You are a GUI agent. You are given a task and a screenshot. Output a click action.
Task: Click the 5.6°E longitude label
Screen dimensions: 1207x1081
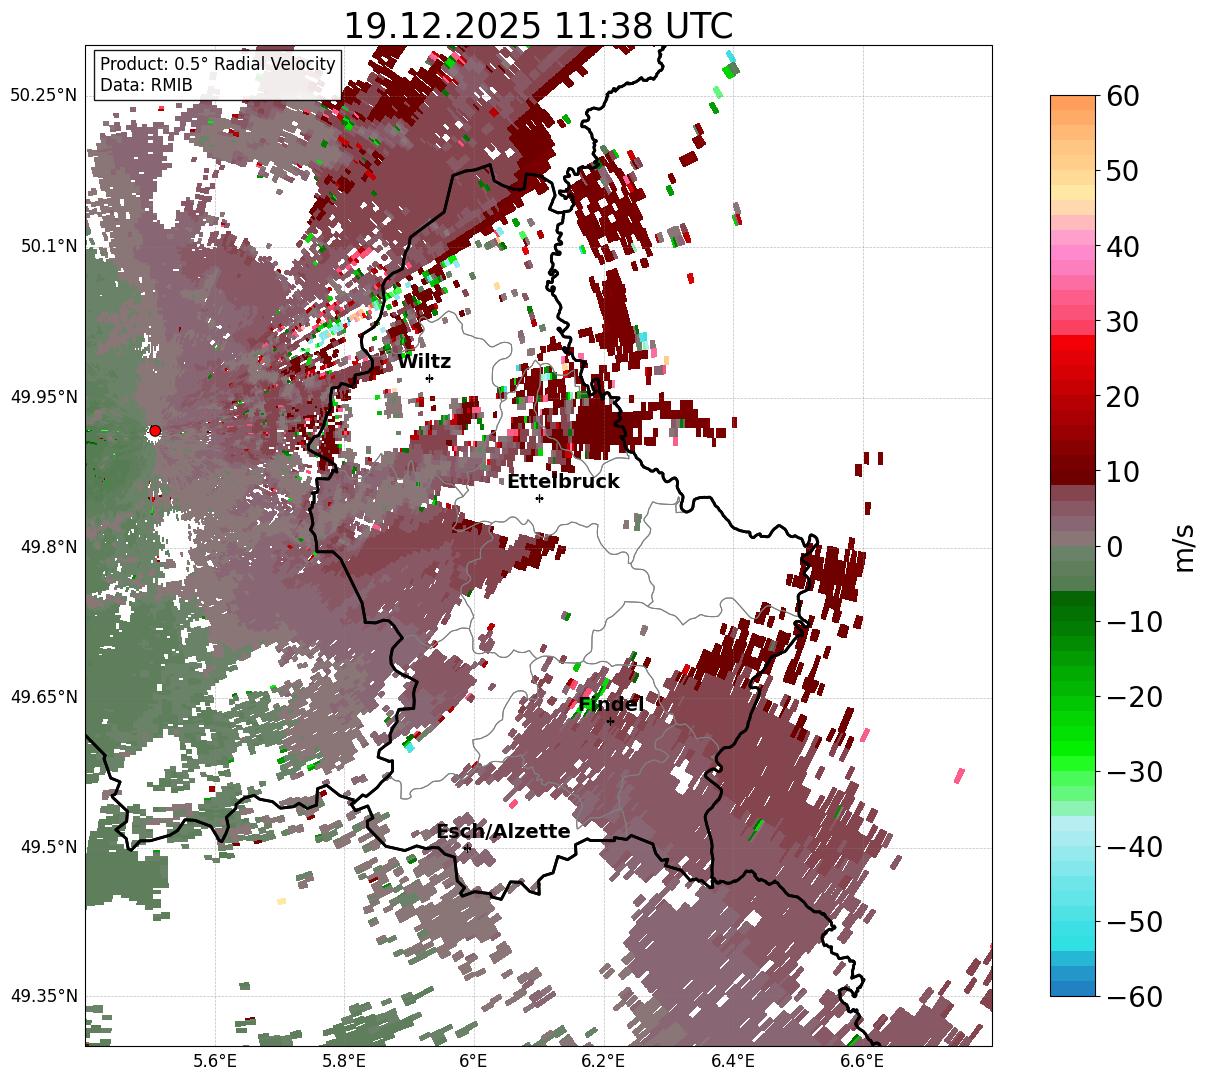214,1061
